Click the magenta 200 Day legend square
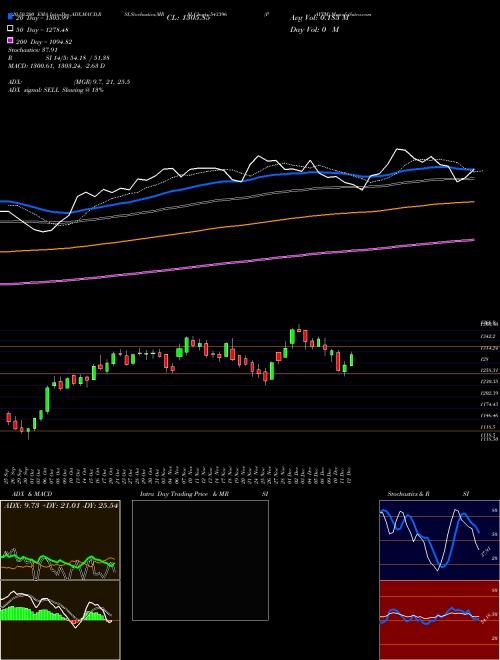 11,40
